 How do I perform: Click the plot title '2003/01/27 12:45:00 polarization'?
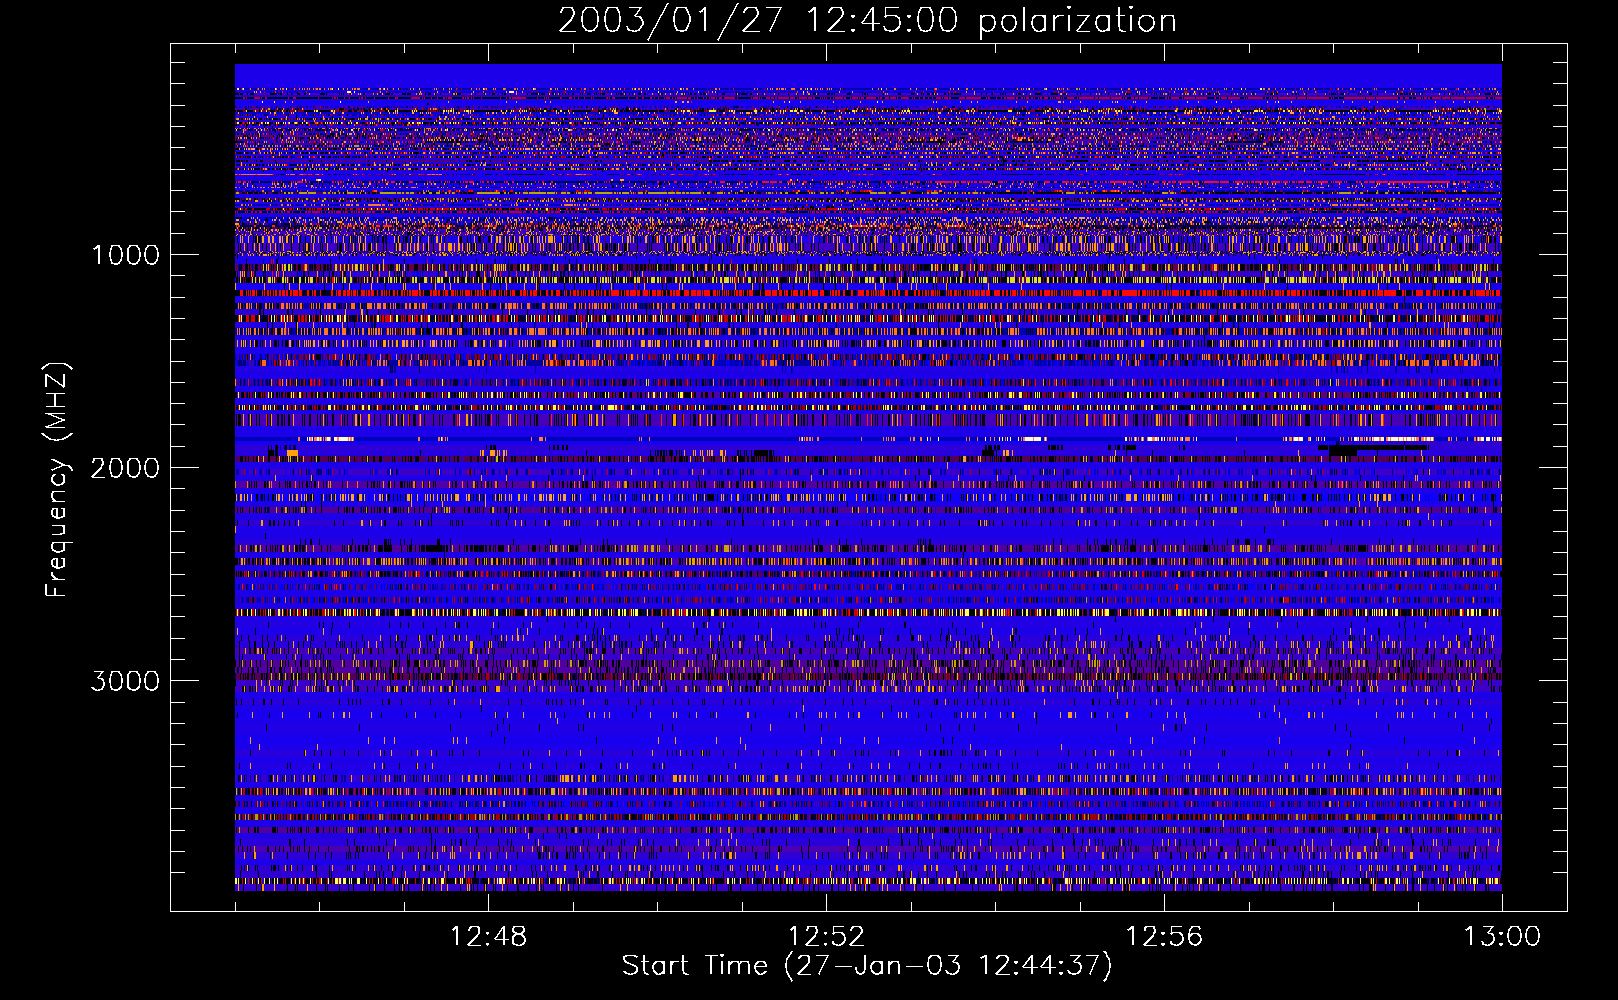point(867,21)
